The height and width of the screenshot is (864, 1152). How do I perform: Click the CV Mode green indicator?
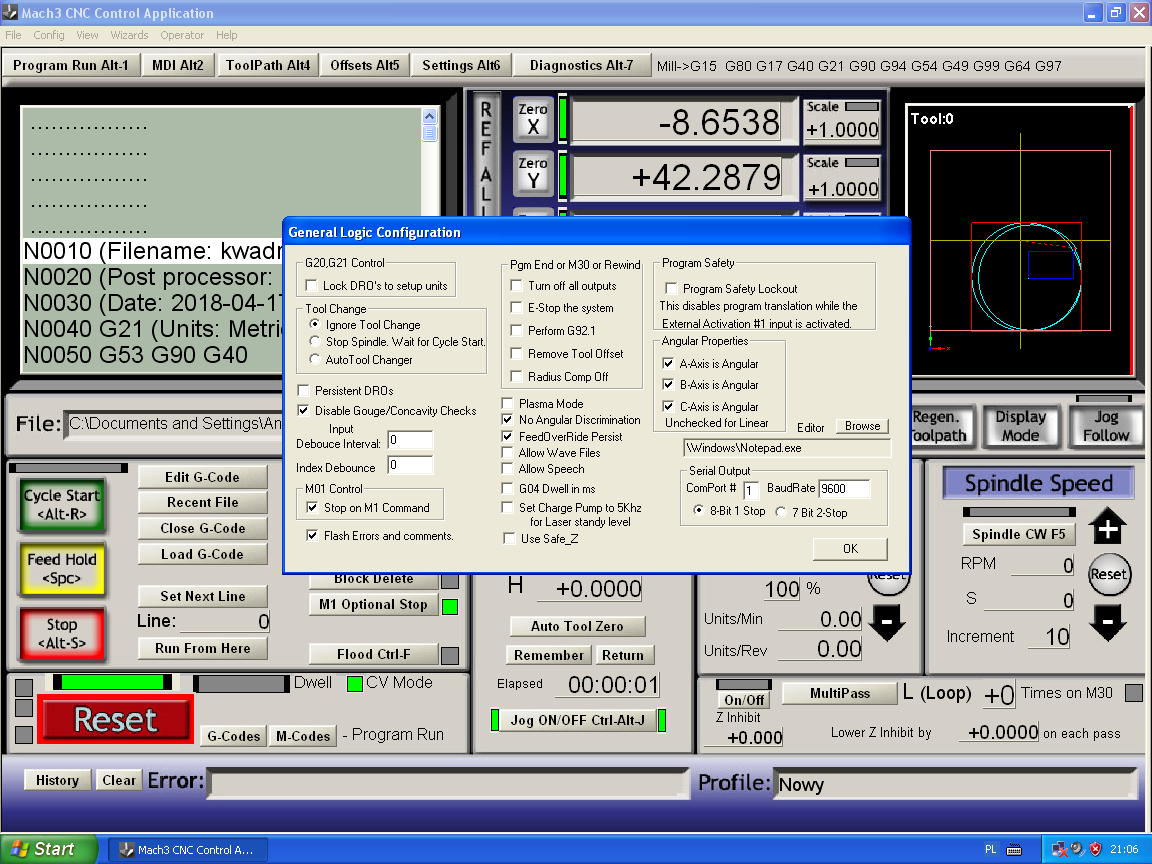pos(355,684)
